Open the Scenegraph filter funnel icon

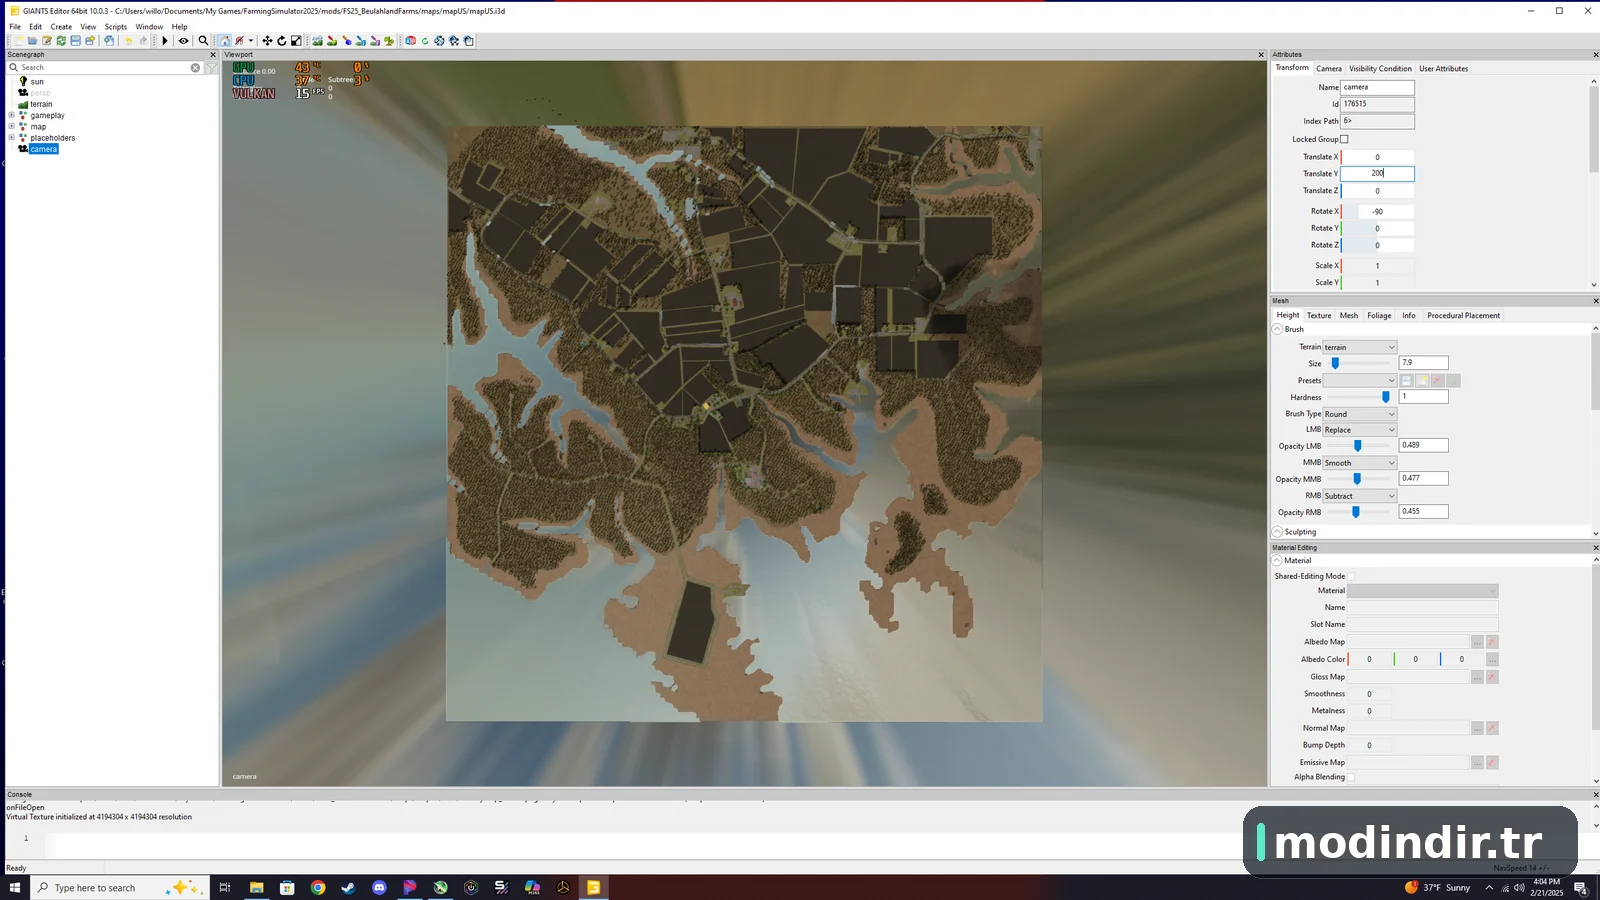click(211, 68)
